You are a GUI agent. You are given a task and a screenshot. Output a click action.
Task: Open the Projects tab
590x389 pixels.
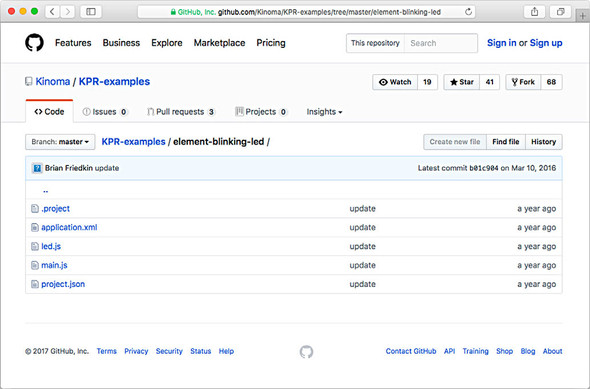[x=261, y=112]
